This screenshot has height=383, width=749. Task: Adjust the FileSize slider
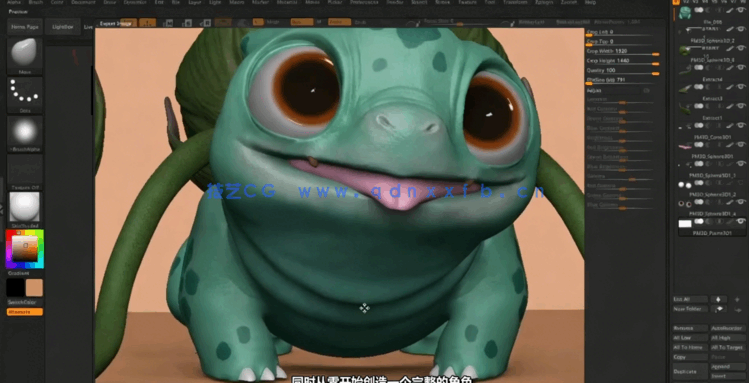pos(623,80)
